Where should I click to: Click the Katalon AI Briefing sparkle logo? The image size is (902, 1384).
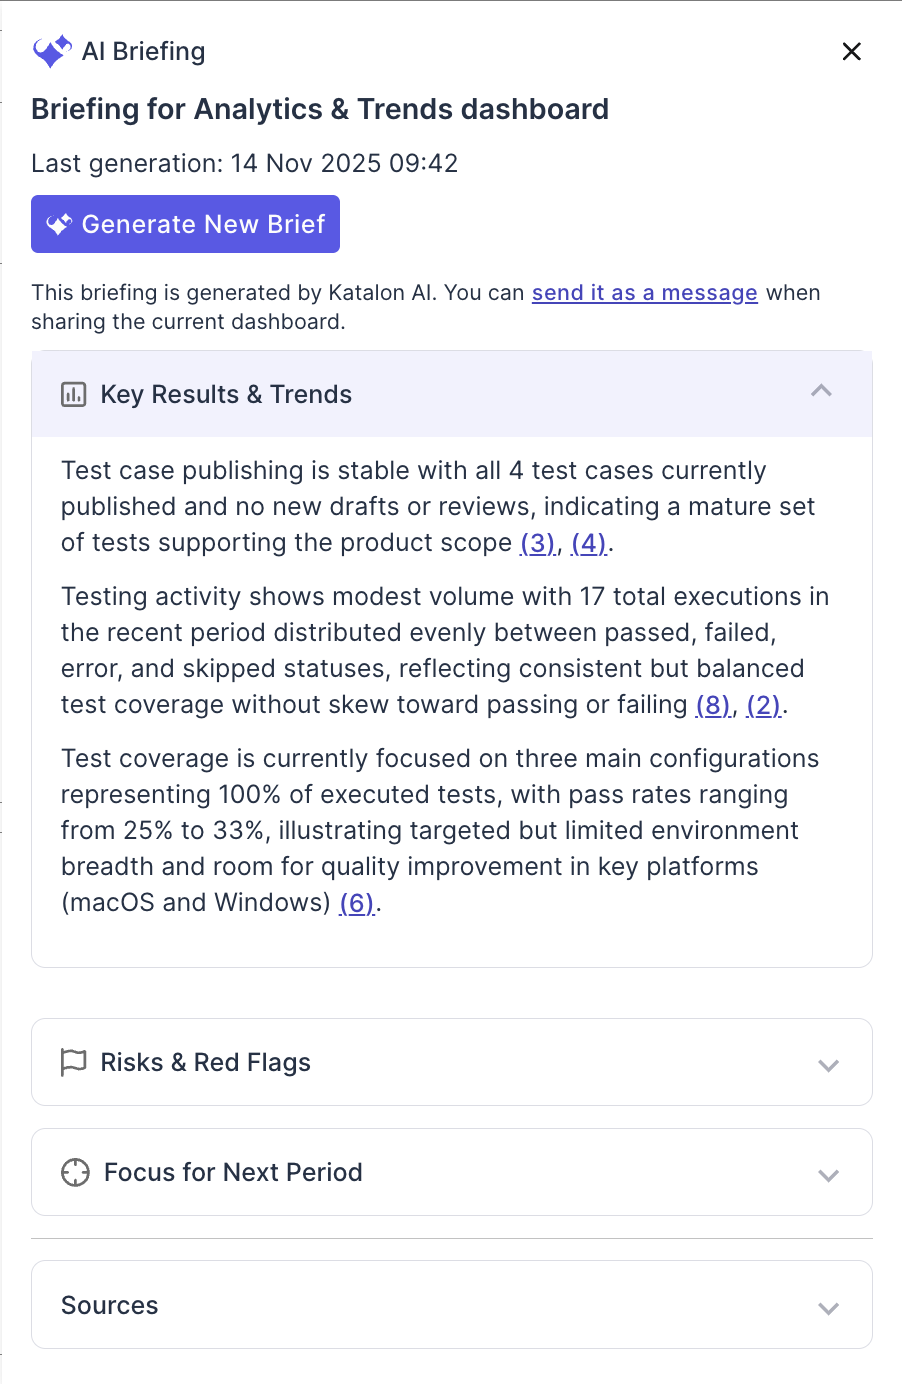(x=52, y=50)
